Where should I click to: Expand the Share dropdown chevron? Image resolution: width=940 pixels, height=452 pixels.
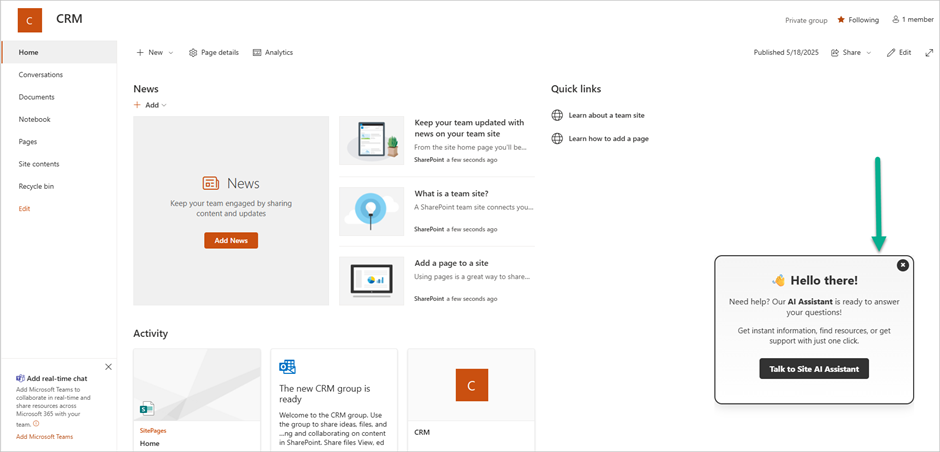click(x=868, y=53)
